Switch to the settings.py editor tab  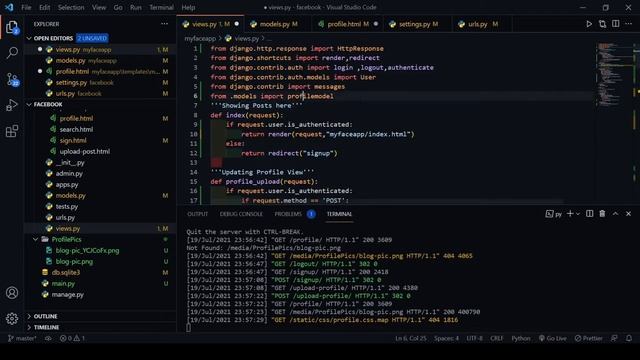click(418, 24)
